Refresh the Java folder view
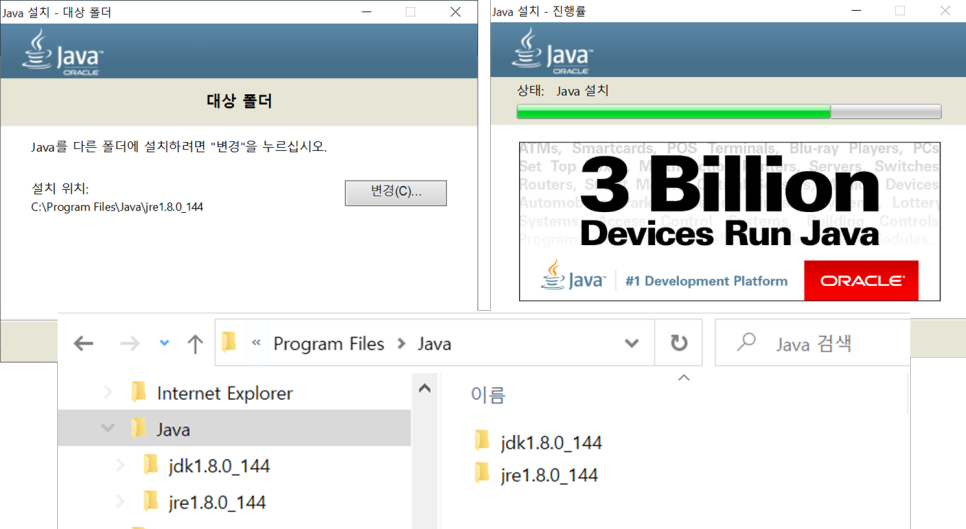966x529 pixels. (x=679, y=342)
